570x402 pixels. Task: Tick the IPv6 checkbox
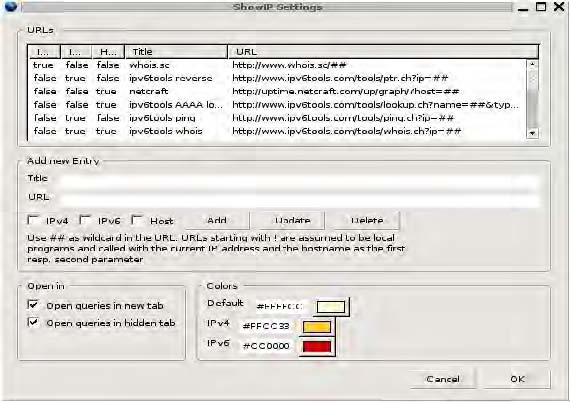pyautogui.click(x=85, y=220)
